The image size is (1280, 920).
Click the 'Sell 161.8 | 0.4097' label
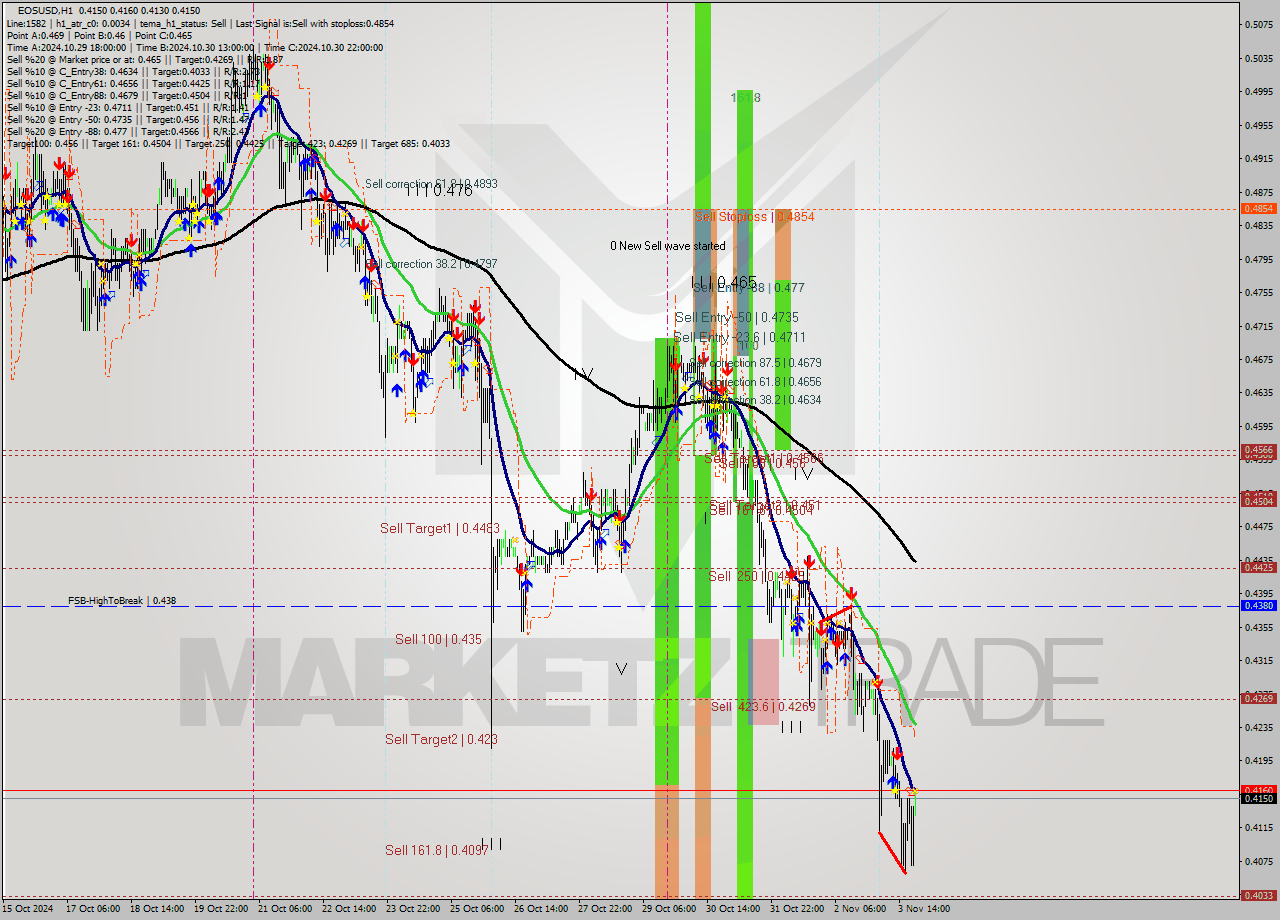[x=437, y=850]
